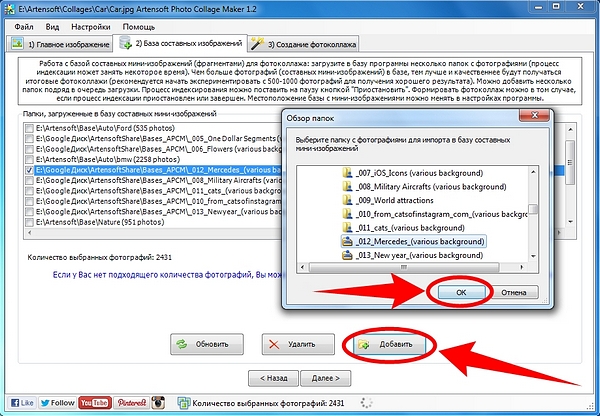Open the Файл menu

tap(24, 27)
